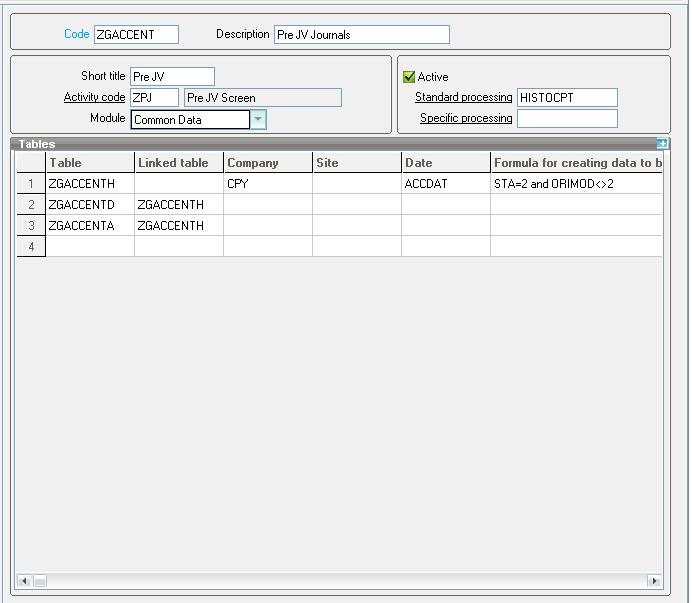This screenshot has height=603, width=692.
Task: Click the Tables panel expand icon
Action: (x=662, y=143)
